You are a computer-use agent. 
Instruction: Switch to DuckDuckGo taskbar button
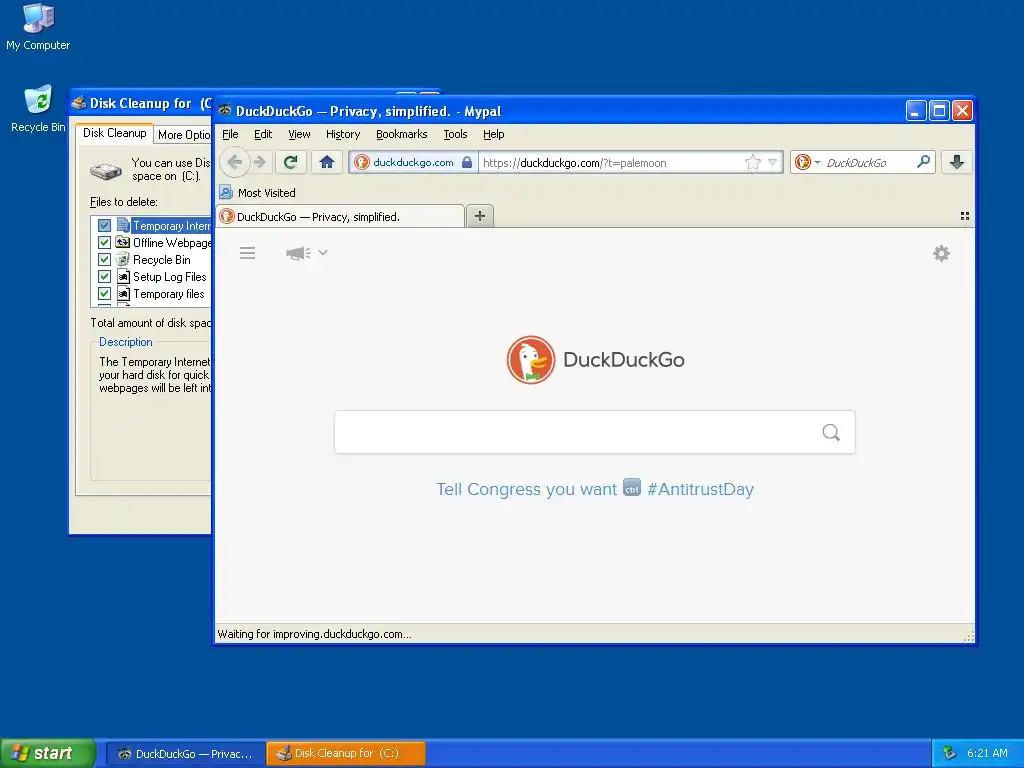click(x=185, y=754)
